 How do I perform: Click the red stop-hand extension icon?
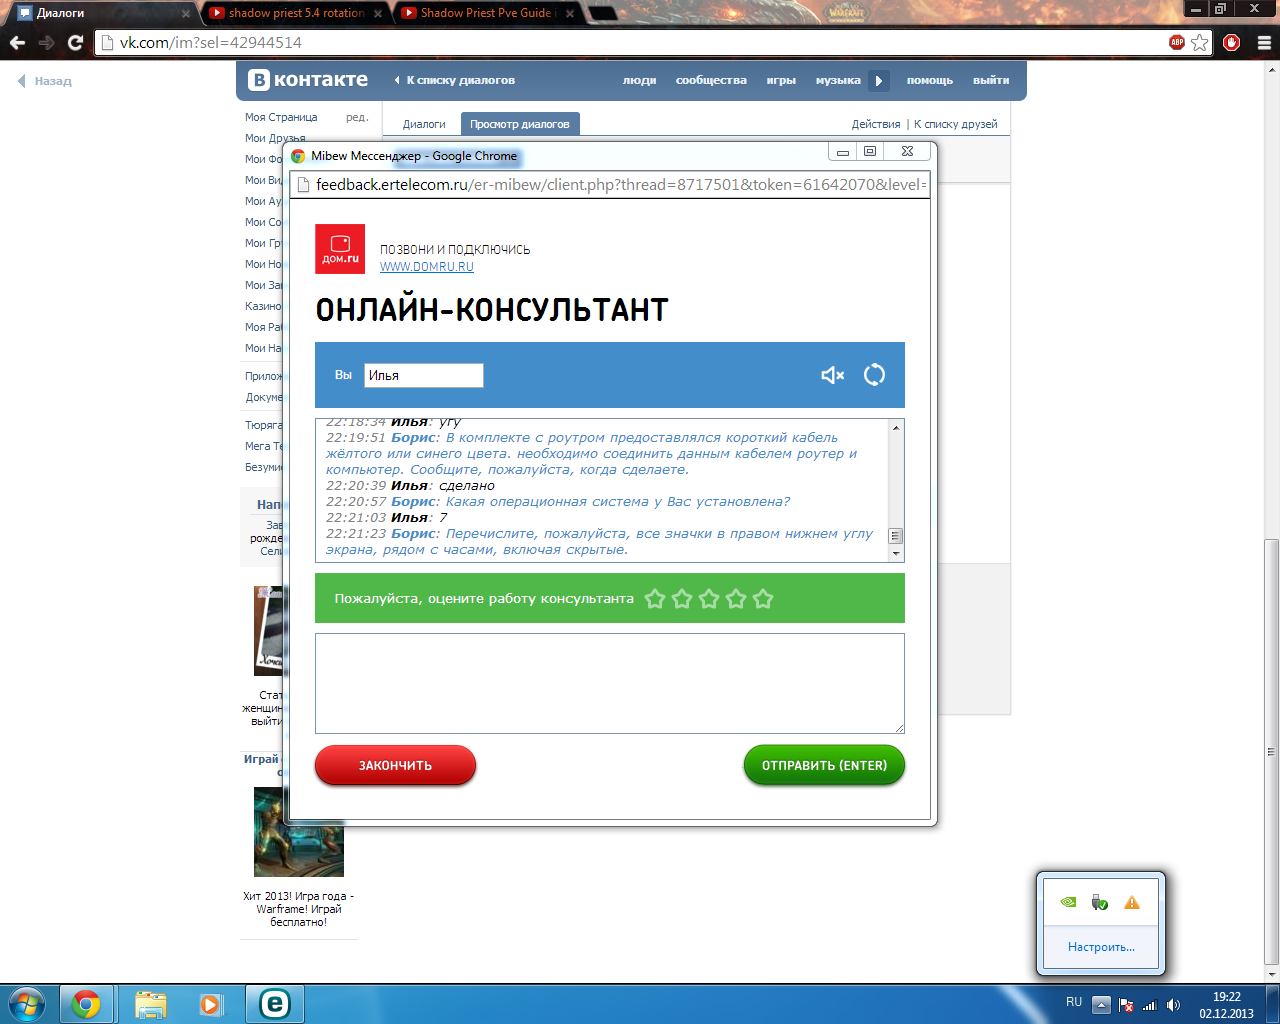pyautogui.click(x=1232, y=42)
